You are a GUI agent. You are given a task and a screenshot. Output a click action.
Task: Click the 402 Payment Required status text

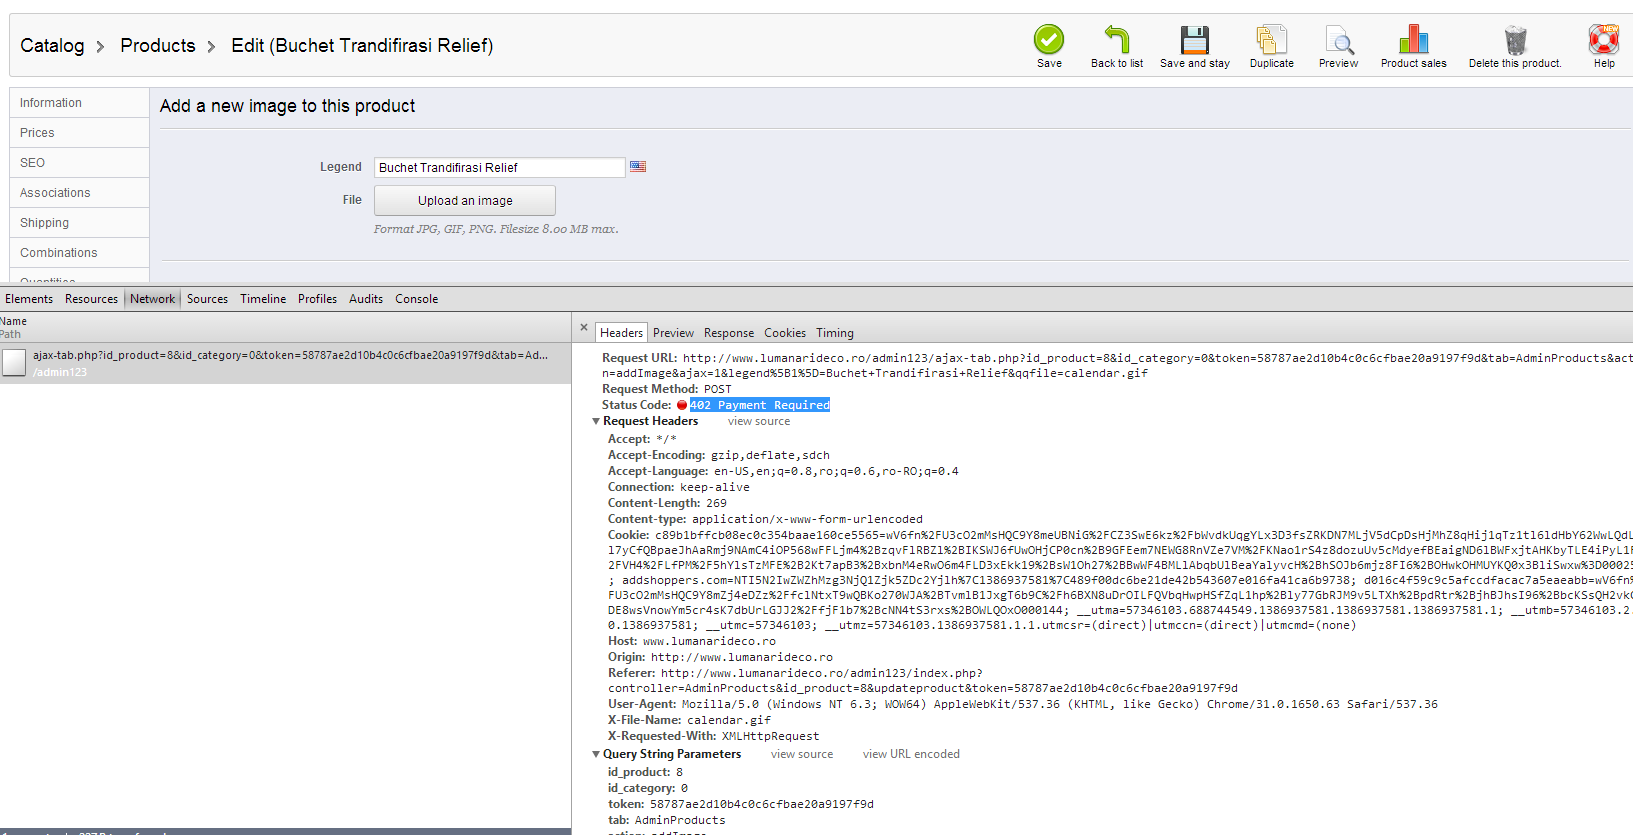pyautogui.click(x=760, y=405)
